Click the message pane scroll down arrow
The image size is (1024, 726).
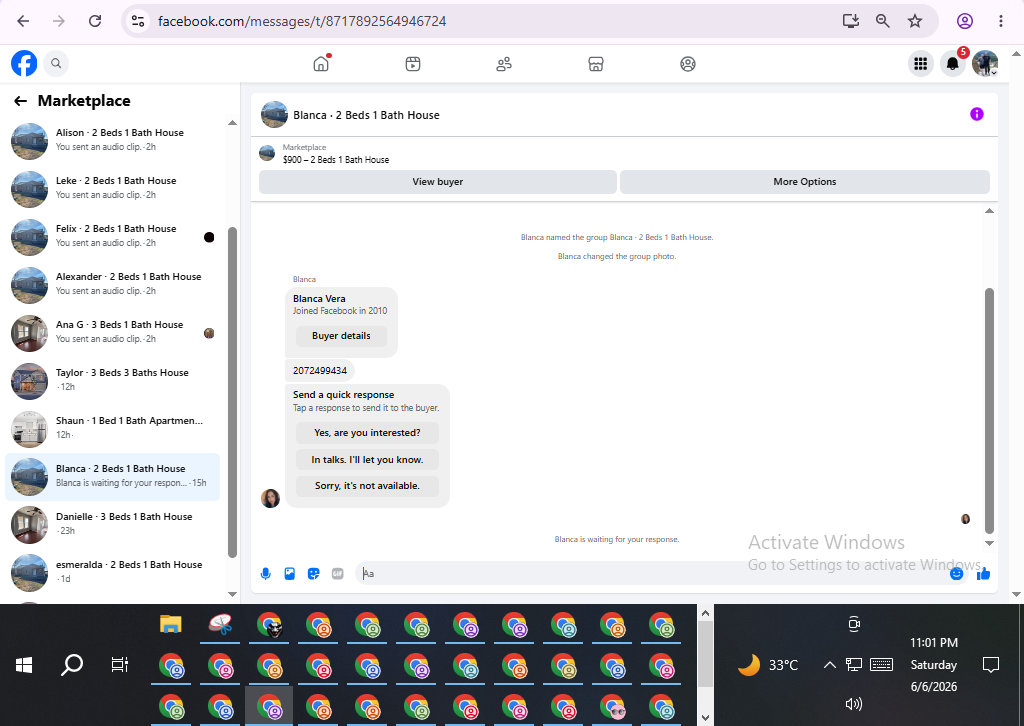click(x=989, y=543)
